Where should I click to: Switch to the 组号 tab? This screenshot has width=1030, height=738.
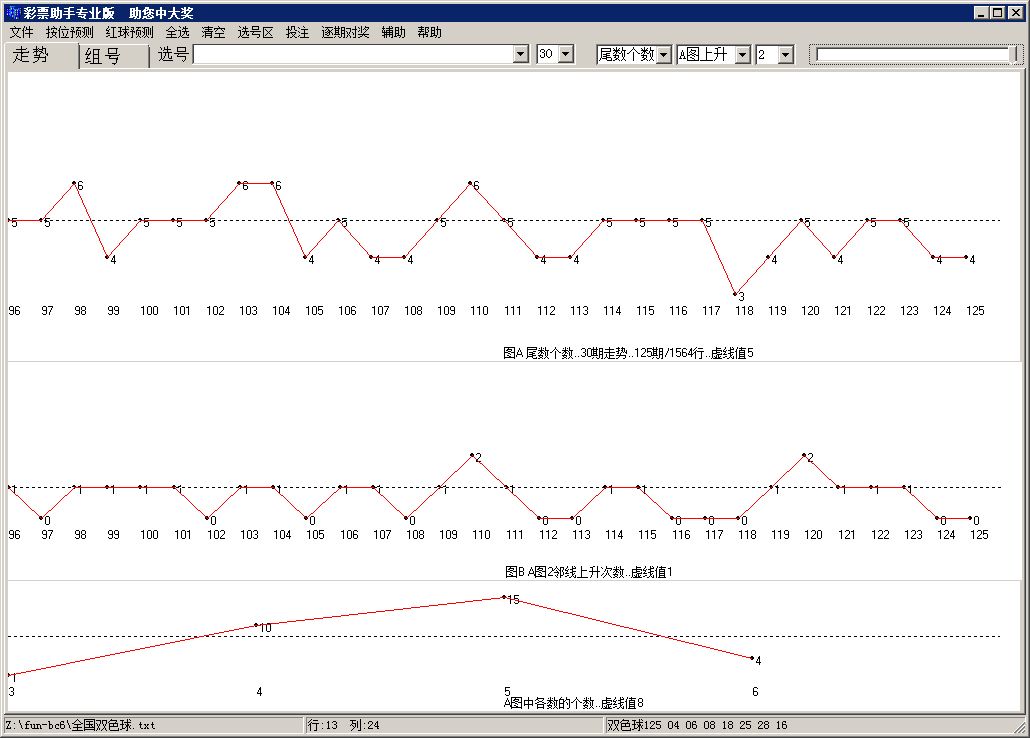[x=113, y=57]
